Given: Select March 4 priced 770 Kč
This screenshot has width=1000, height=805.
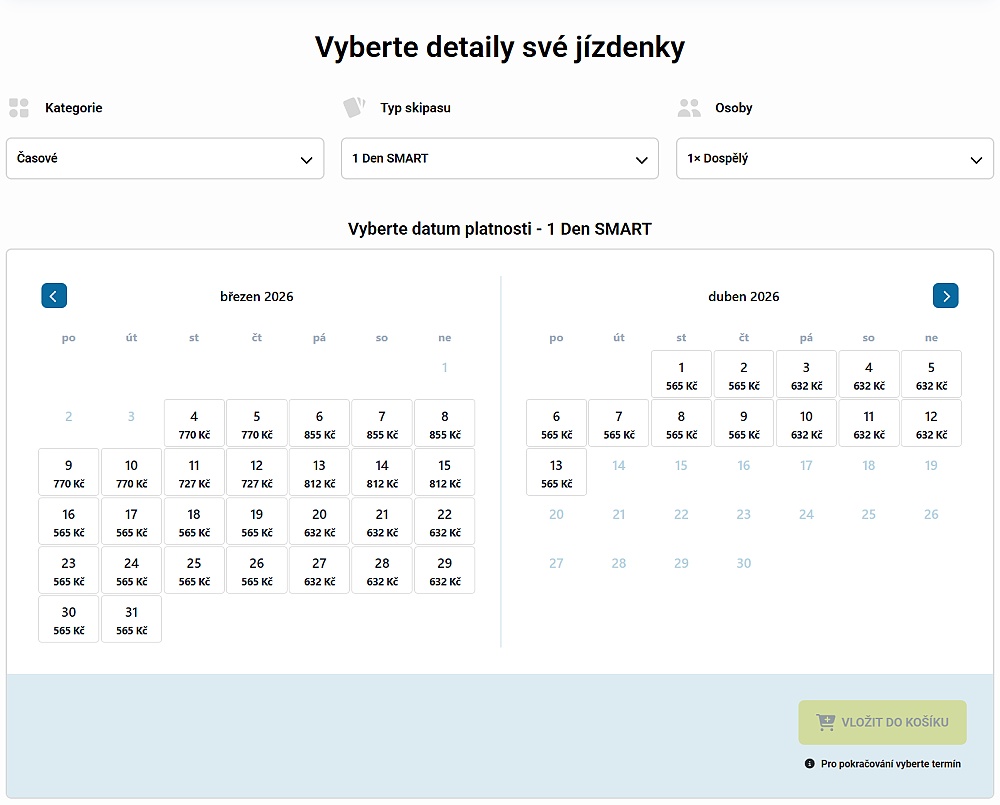Looking at the screenshot, I should pos(194,423).
